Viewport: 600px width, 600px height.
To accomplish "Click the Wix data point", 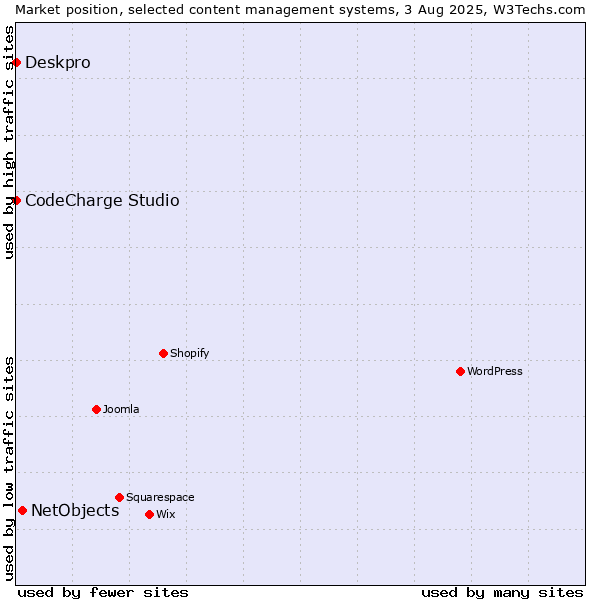I will point(150,515).
